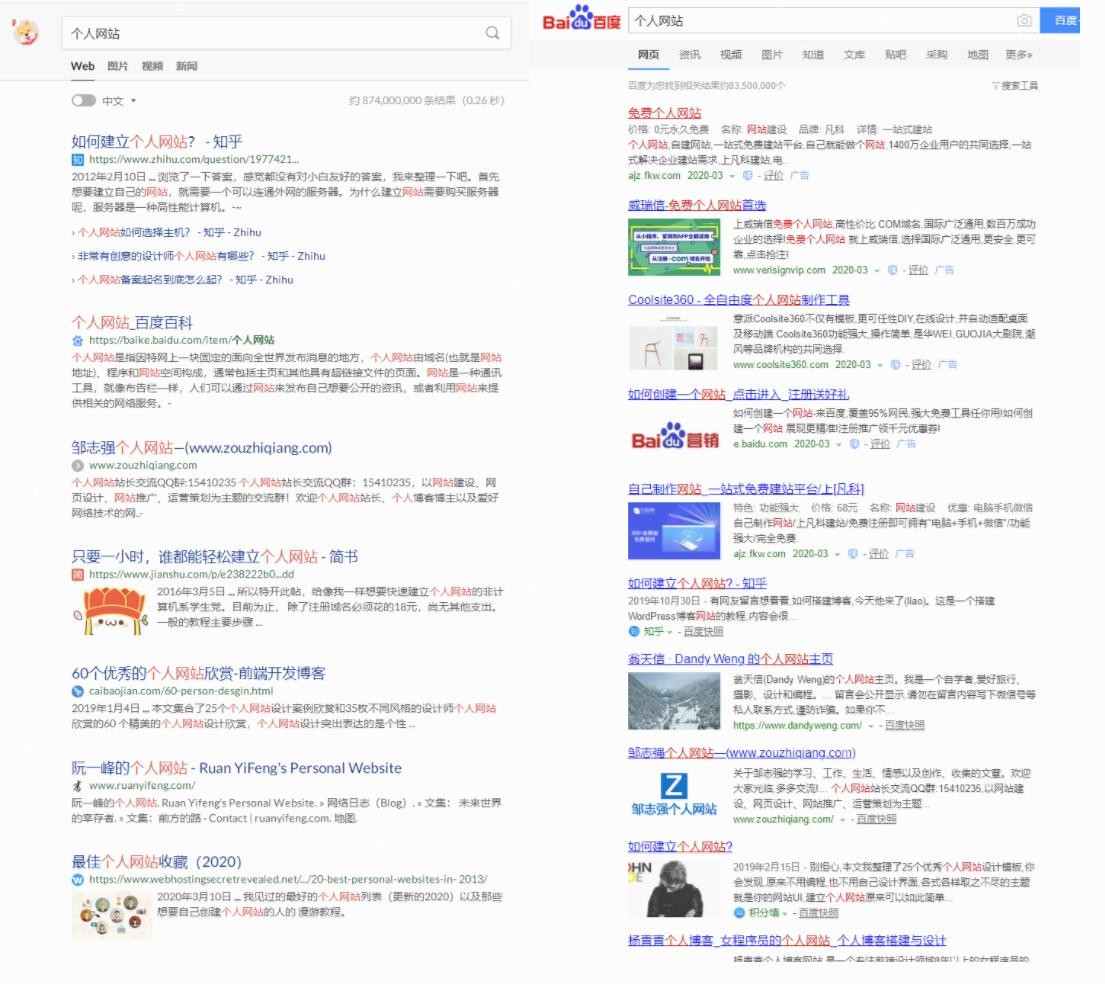This screenshot has width=1105, height=984.
Task: Click the Zhihu favicon beside zhihu.com URL
Action: click(78, 159)
